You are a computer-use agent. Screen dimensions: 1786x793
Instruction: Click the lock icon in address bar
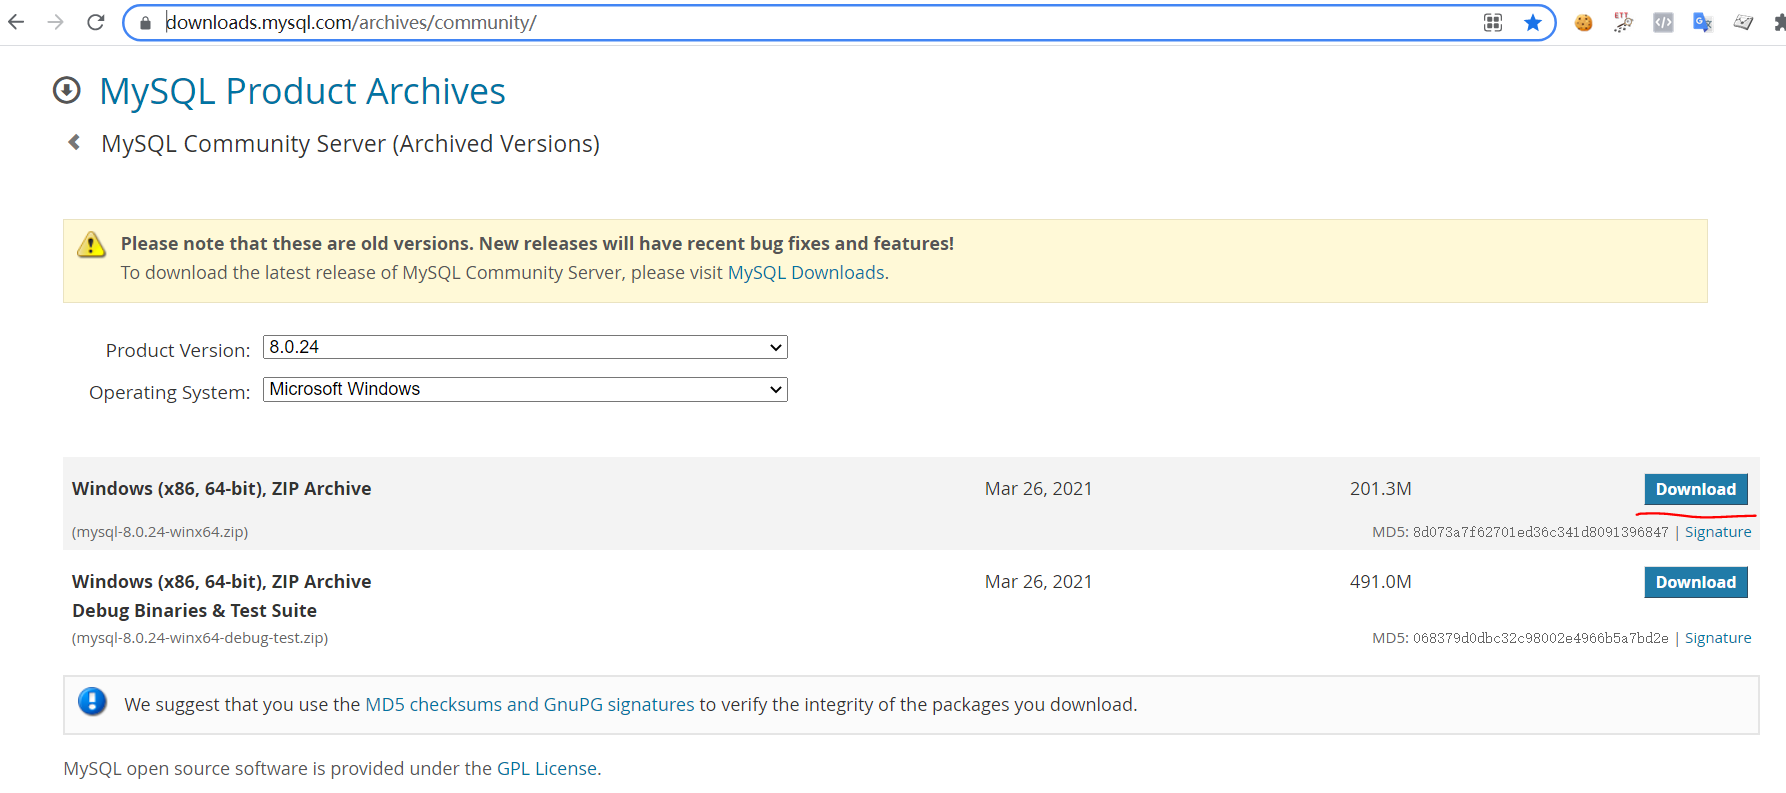pos(145,23)
